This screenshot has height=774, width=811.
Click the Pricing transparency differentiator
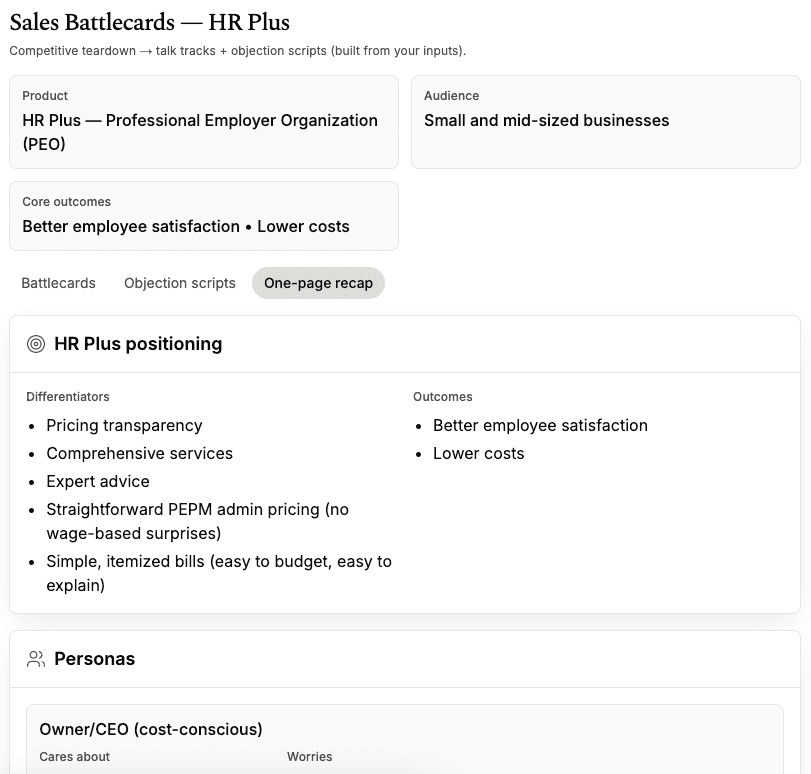click(124, 425)
